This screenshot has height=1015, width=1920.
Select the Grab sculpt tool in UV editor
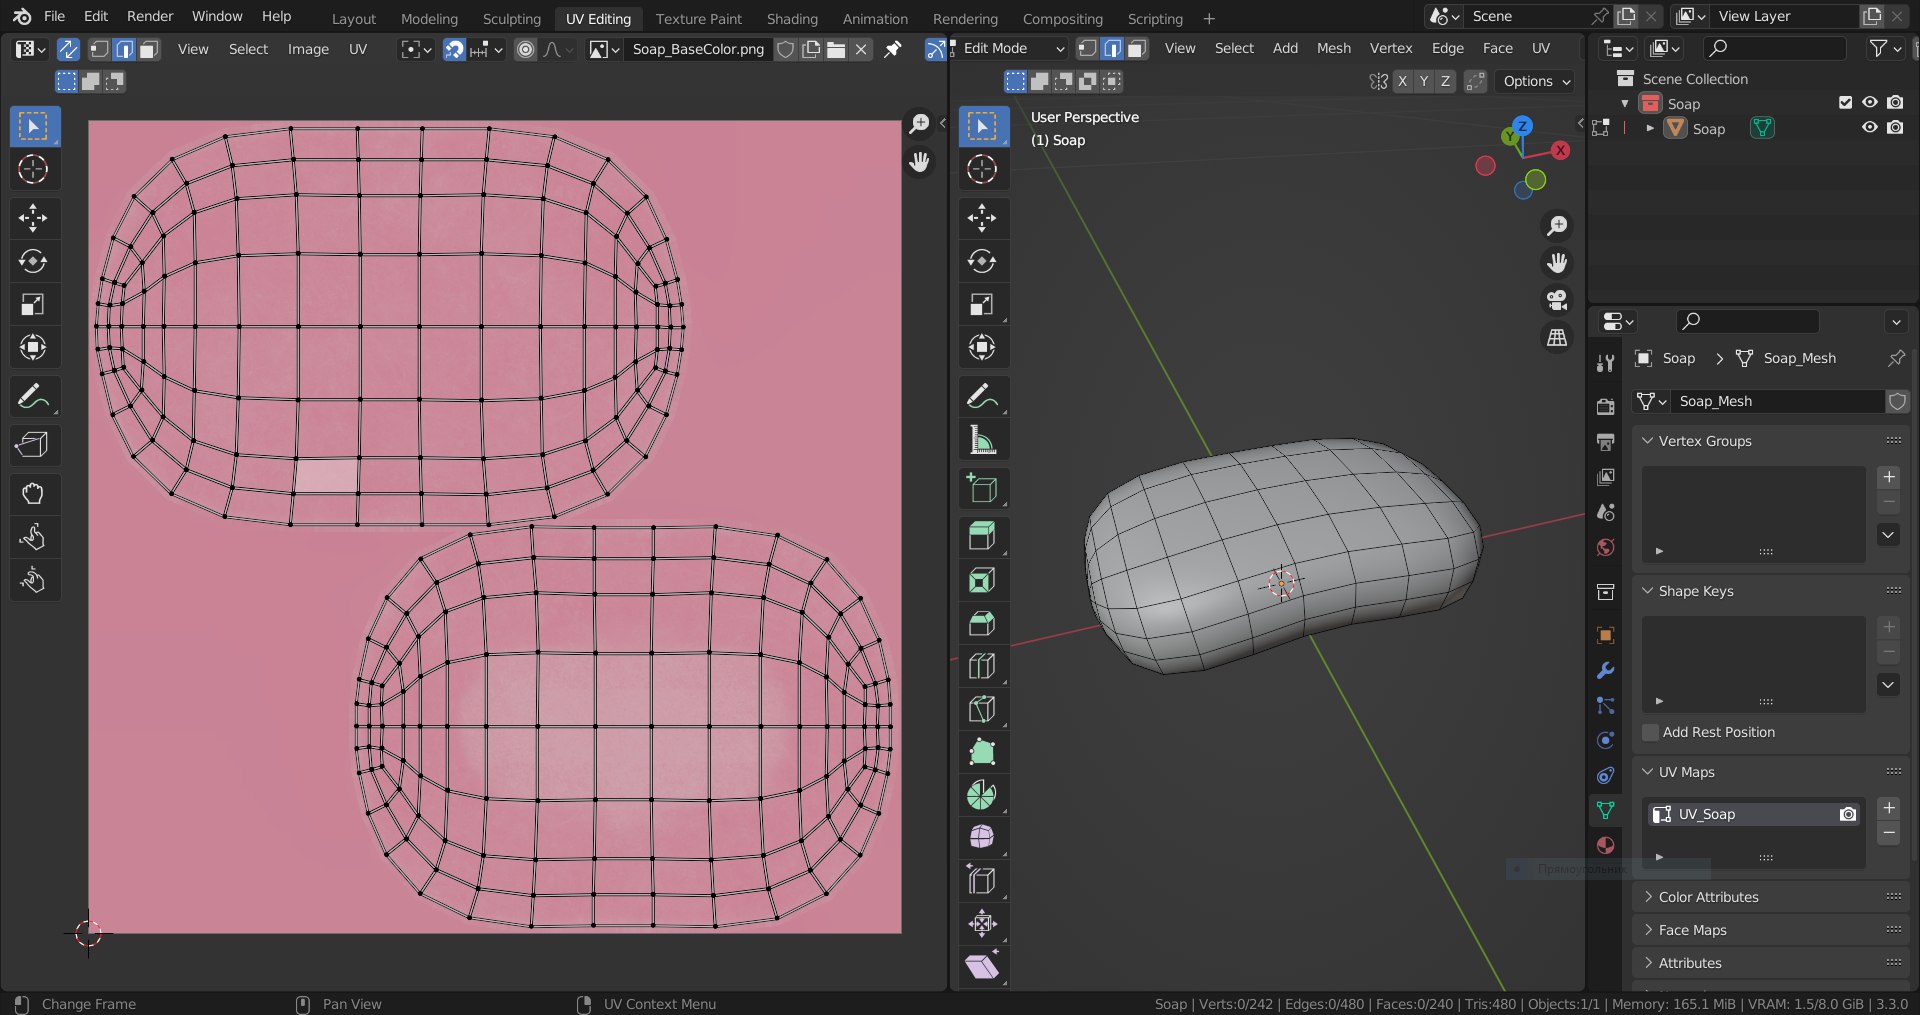click(x=34, y=494)
